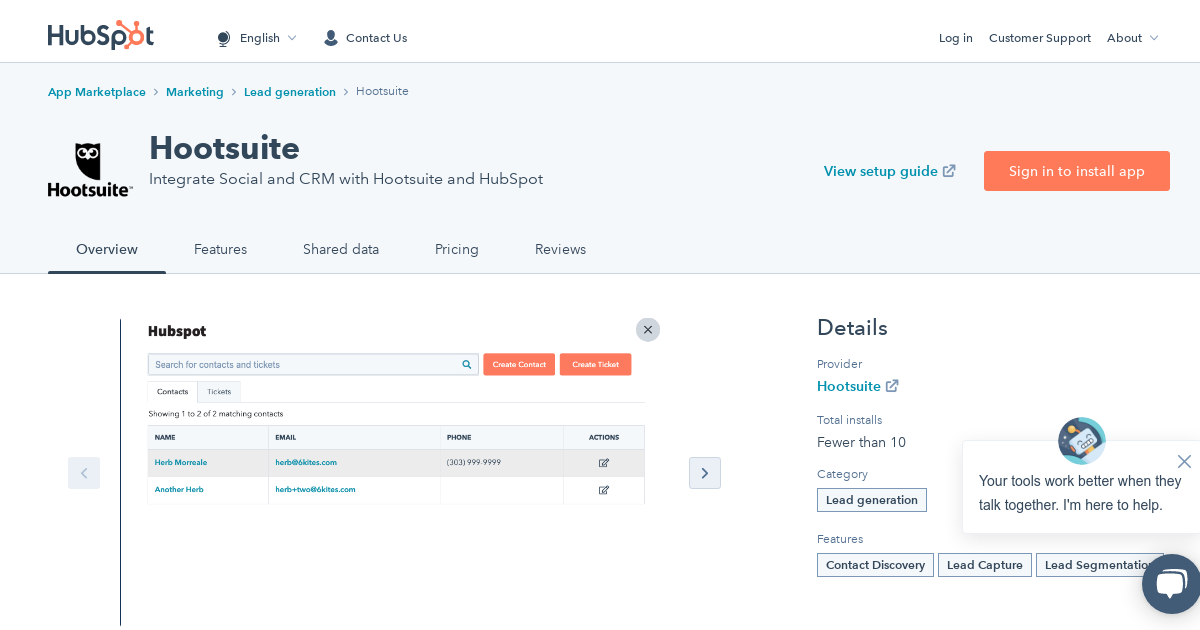Click the Contact Us link
Screen dimensions: 1200x630
[x=376, y=38]
